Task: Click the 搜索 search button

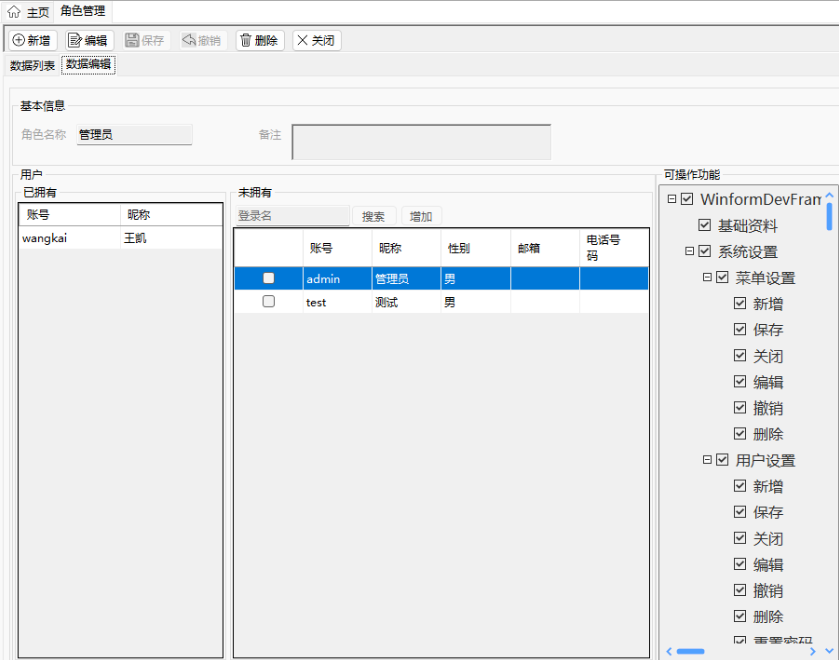Action: [x=373, y=216]
